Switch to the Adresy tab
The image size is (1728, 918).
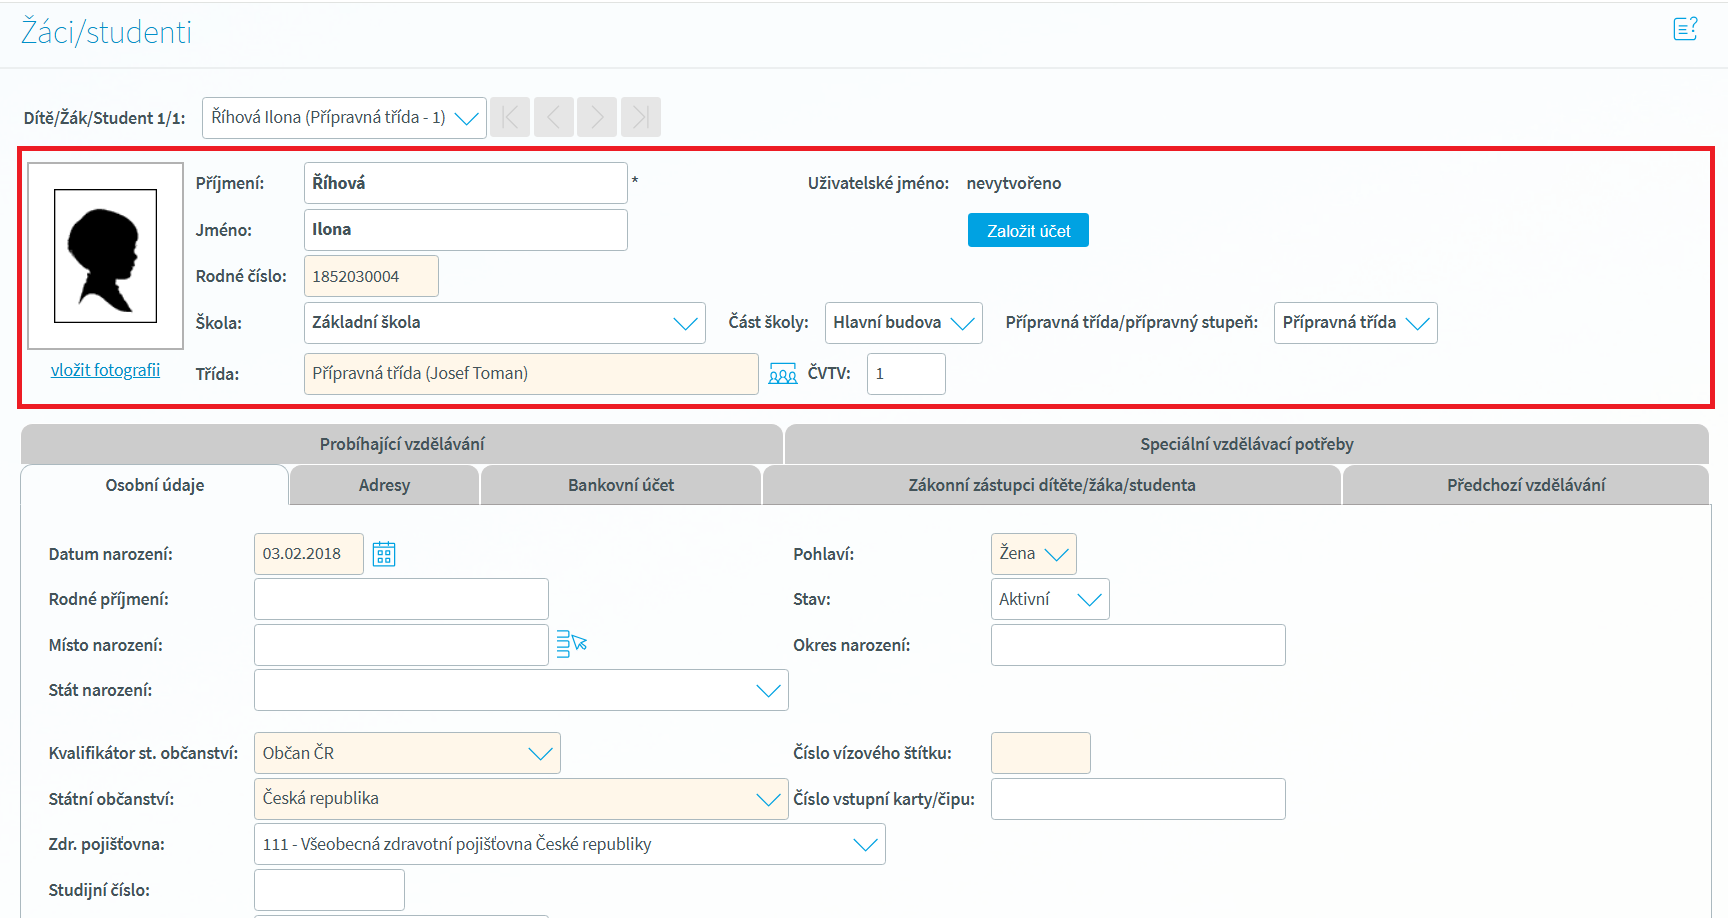tap(384, 485)
